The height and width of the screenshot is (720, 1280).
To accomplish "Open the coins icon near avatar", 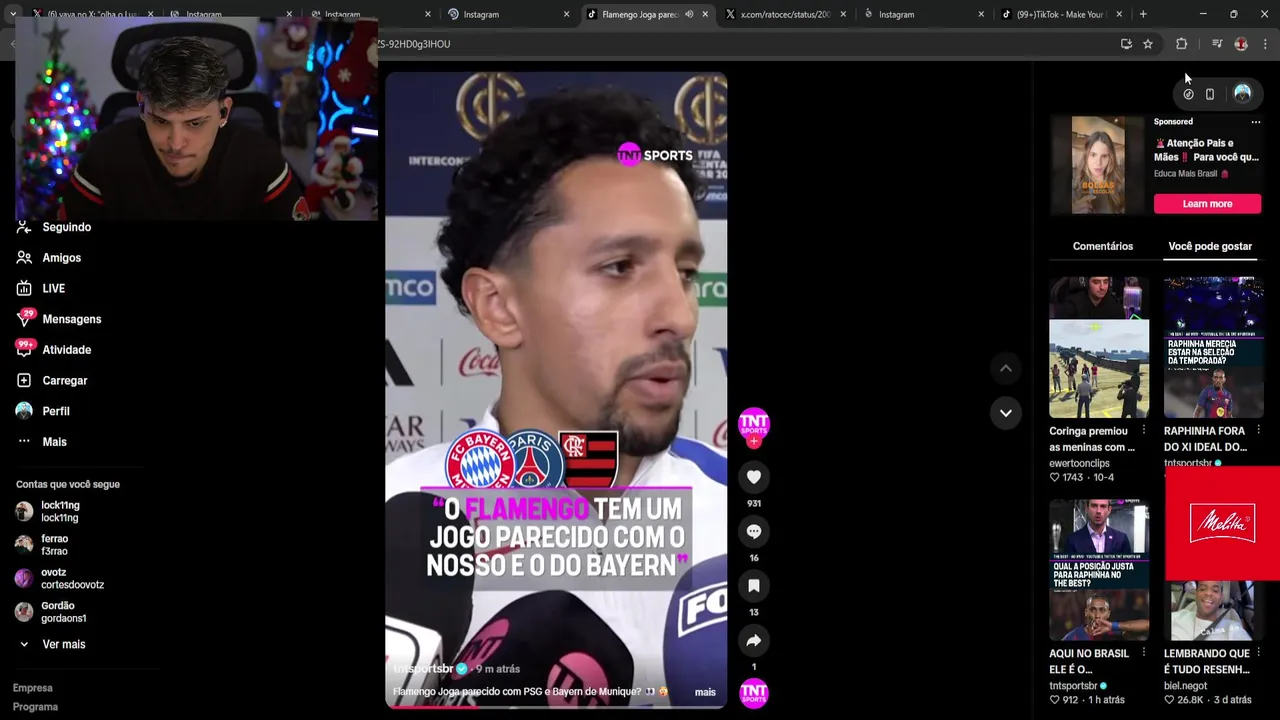I will 1188,94.
